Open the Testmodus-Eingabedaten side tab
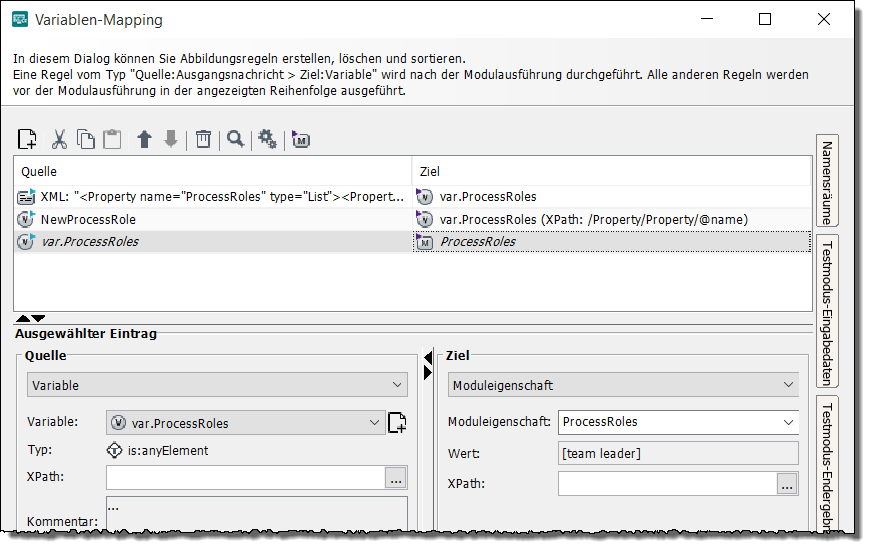 827,310
